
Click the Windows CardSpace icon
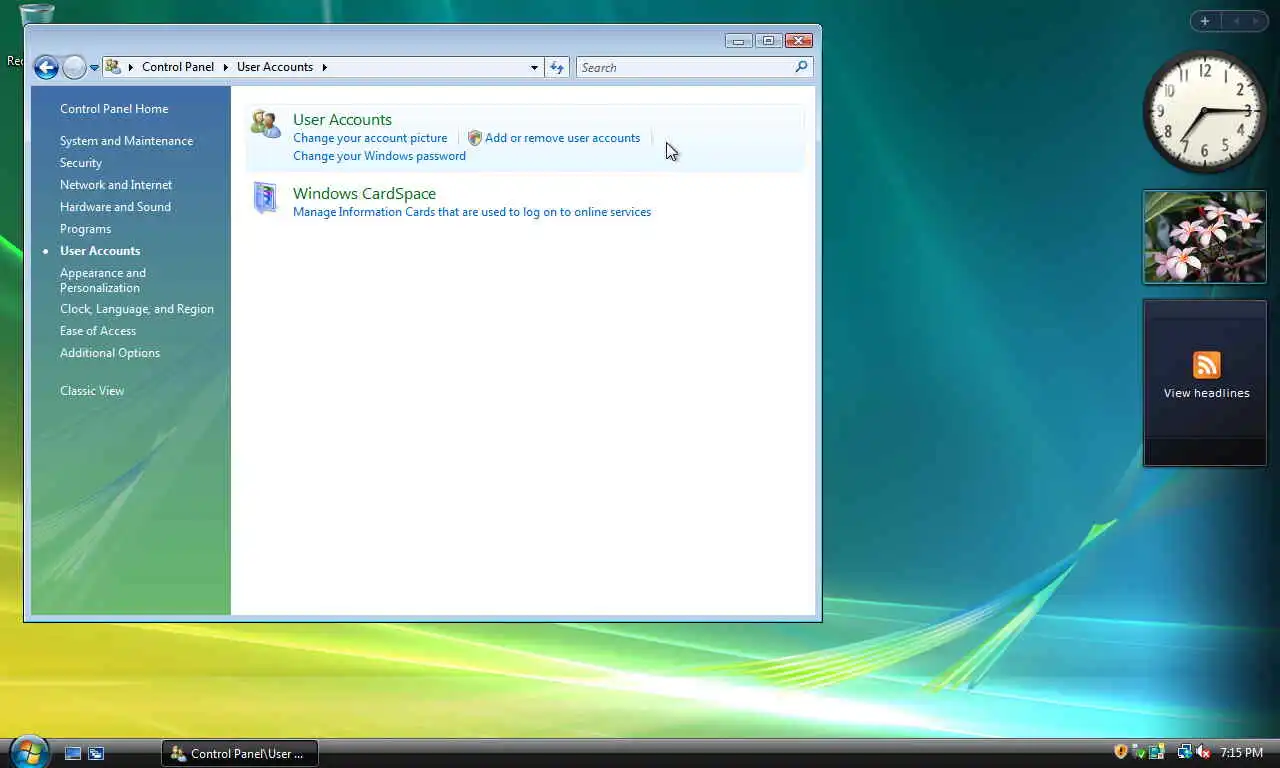(x=265, y=198)
